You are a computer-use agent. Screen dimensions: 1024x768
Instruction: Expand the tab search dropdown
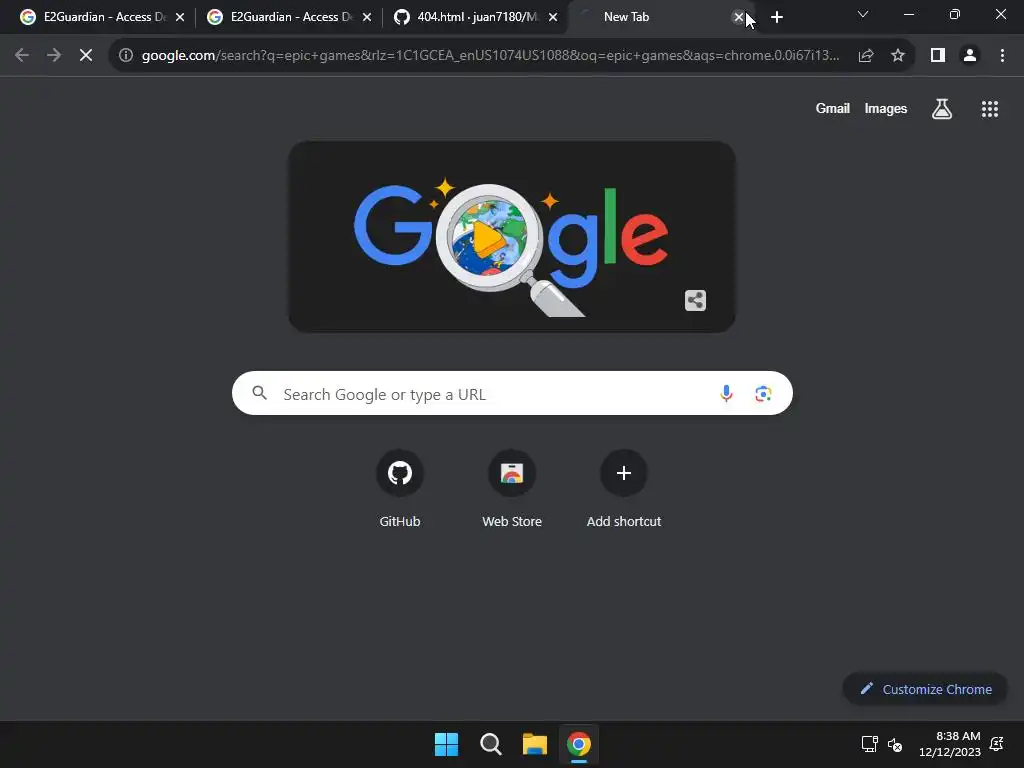coord(863,14)
